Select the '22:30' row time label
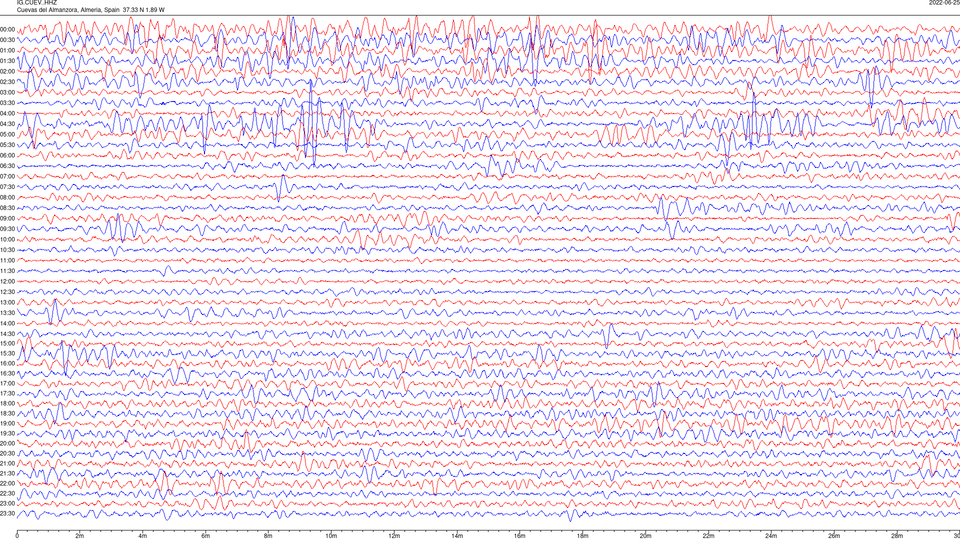The width and height of the screenshot is (960, 540). point(7,493)
